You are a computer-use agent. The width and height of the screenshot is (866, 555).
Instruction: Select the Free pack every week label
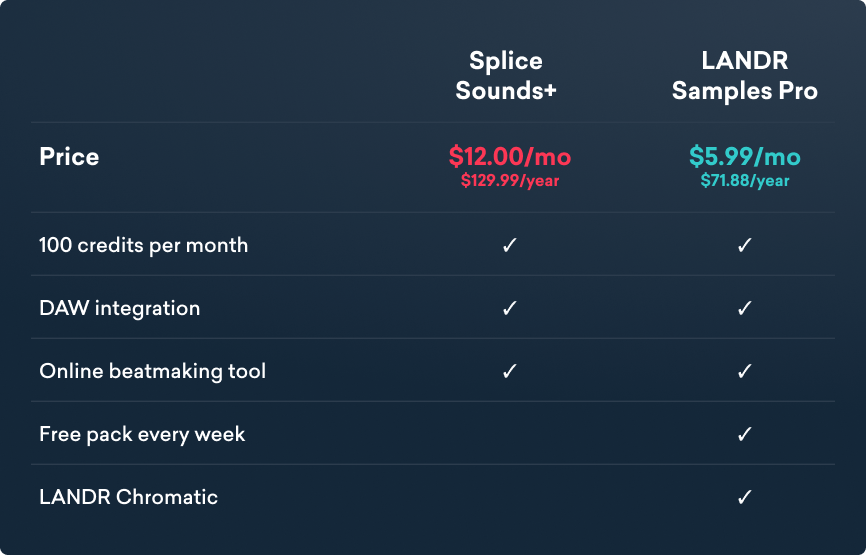[x=142, y=434]
